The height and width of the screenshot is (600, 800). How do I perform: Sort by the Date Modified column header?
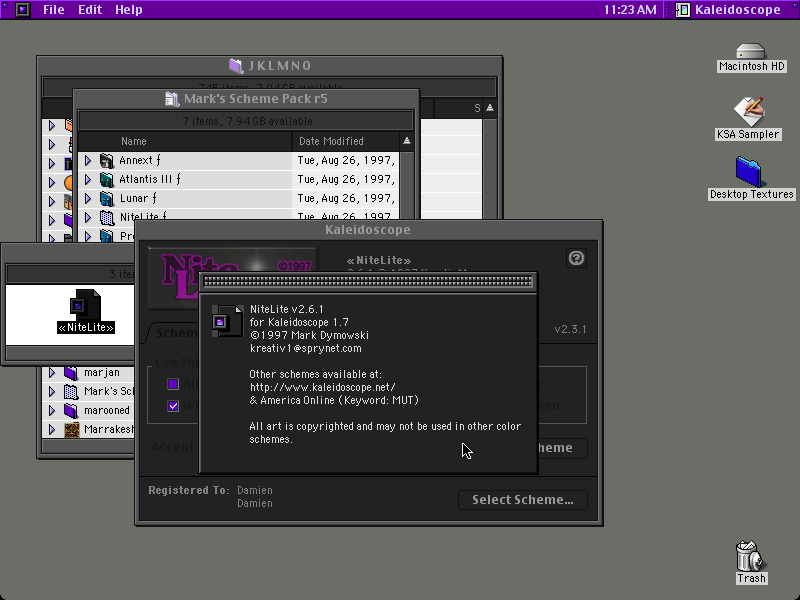pyautogui.click(x=346, y=141)
